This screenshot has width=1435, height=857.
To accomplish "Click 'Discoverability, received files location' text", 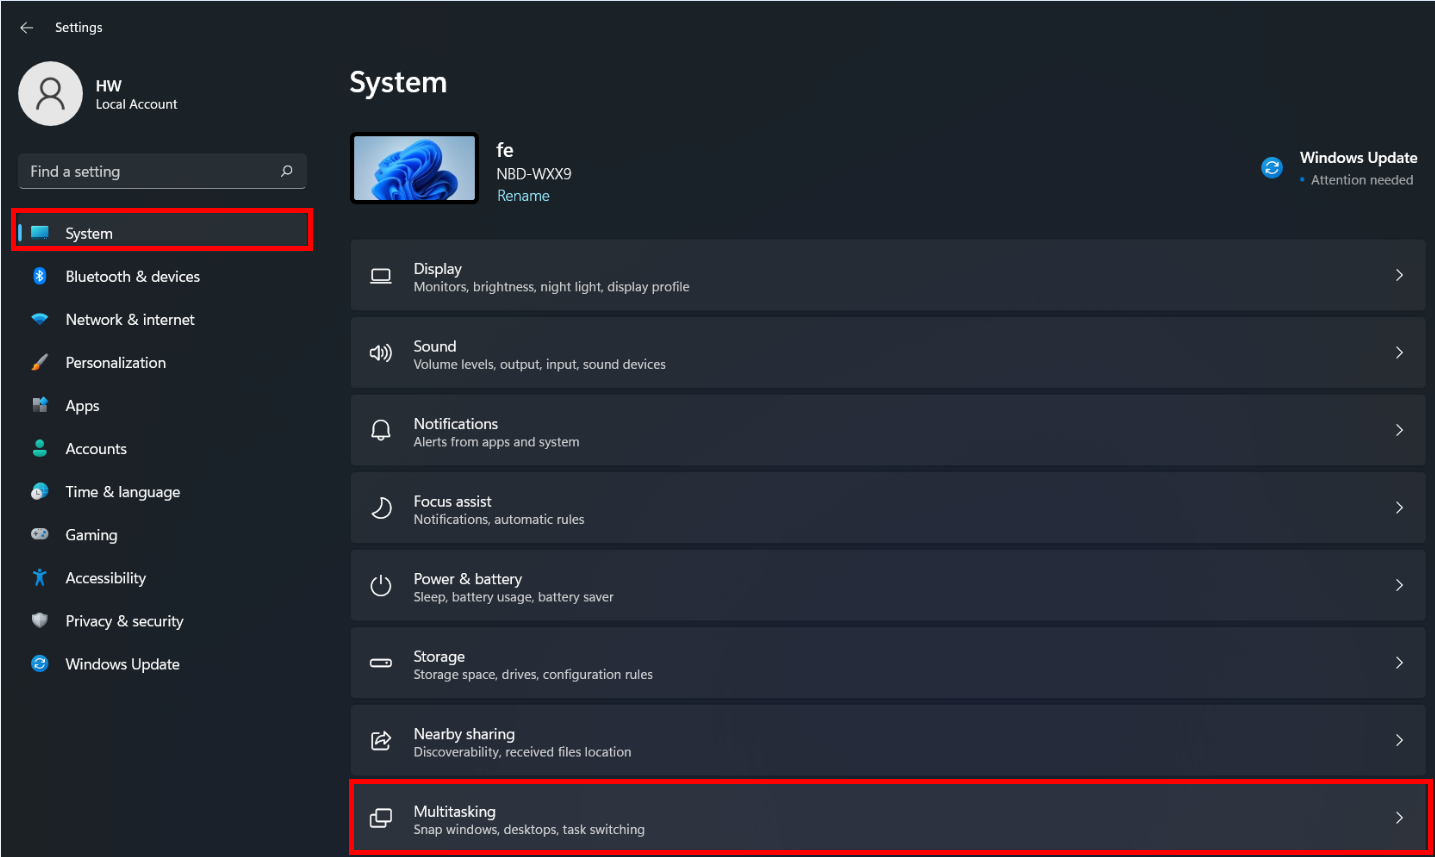I will [523, 752].
